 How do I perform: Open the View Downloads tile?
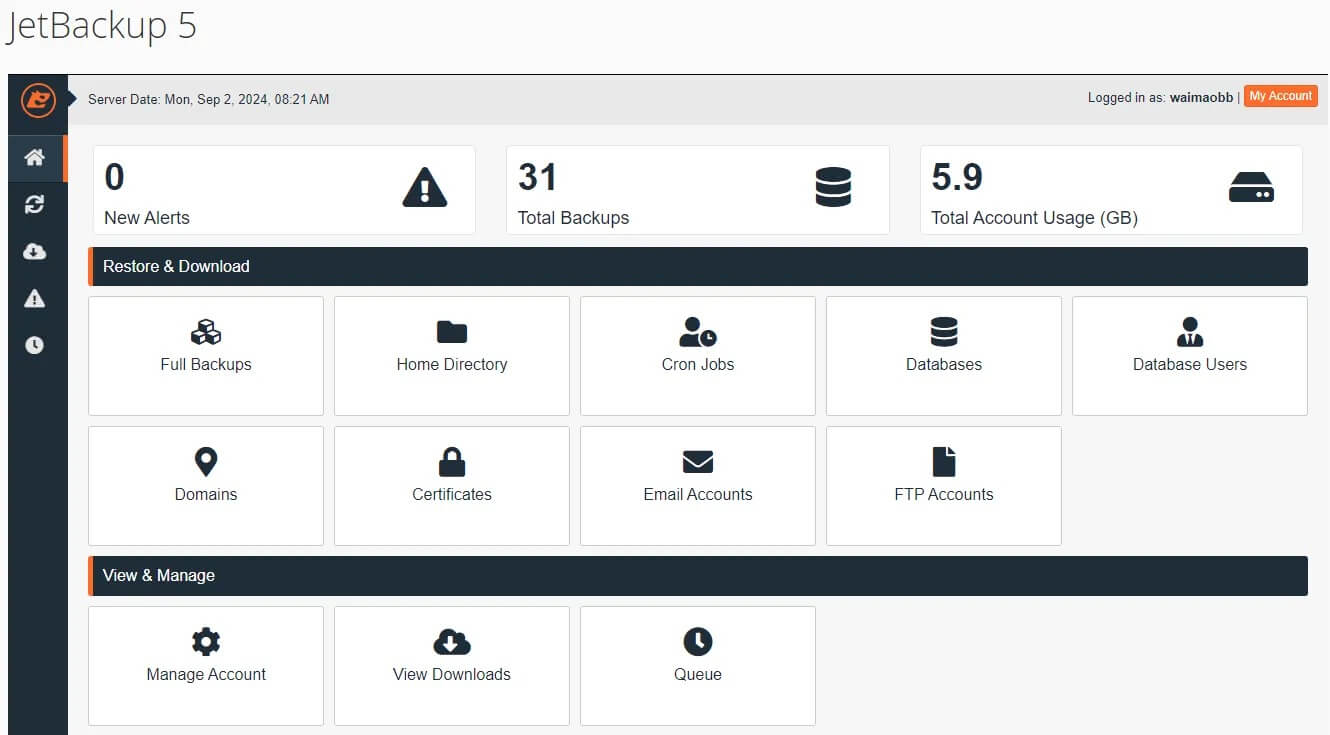[452, 665]
